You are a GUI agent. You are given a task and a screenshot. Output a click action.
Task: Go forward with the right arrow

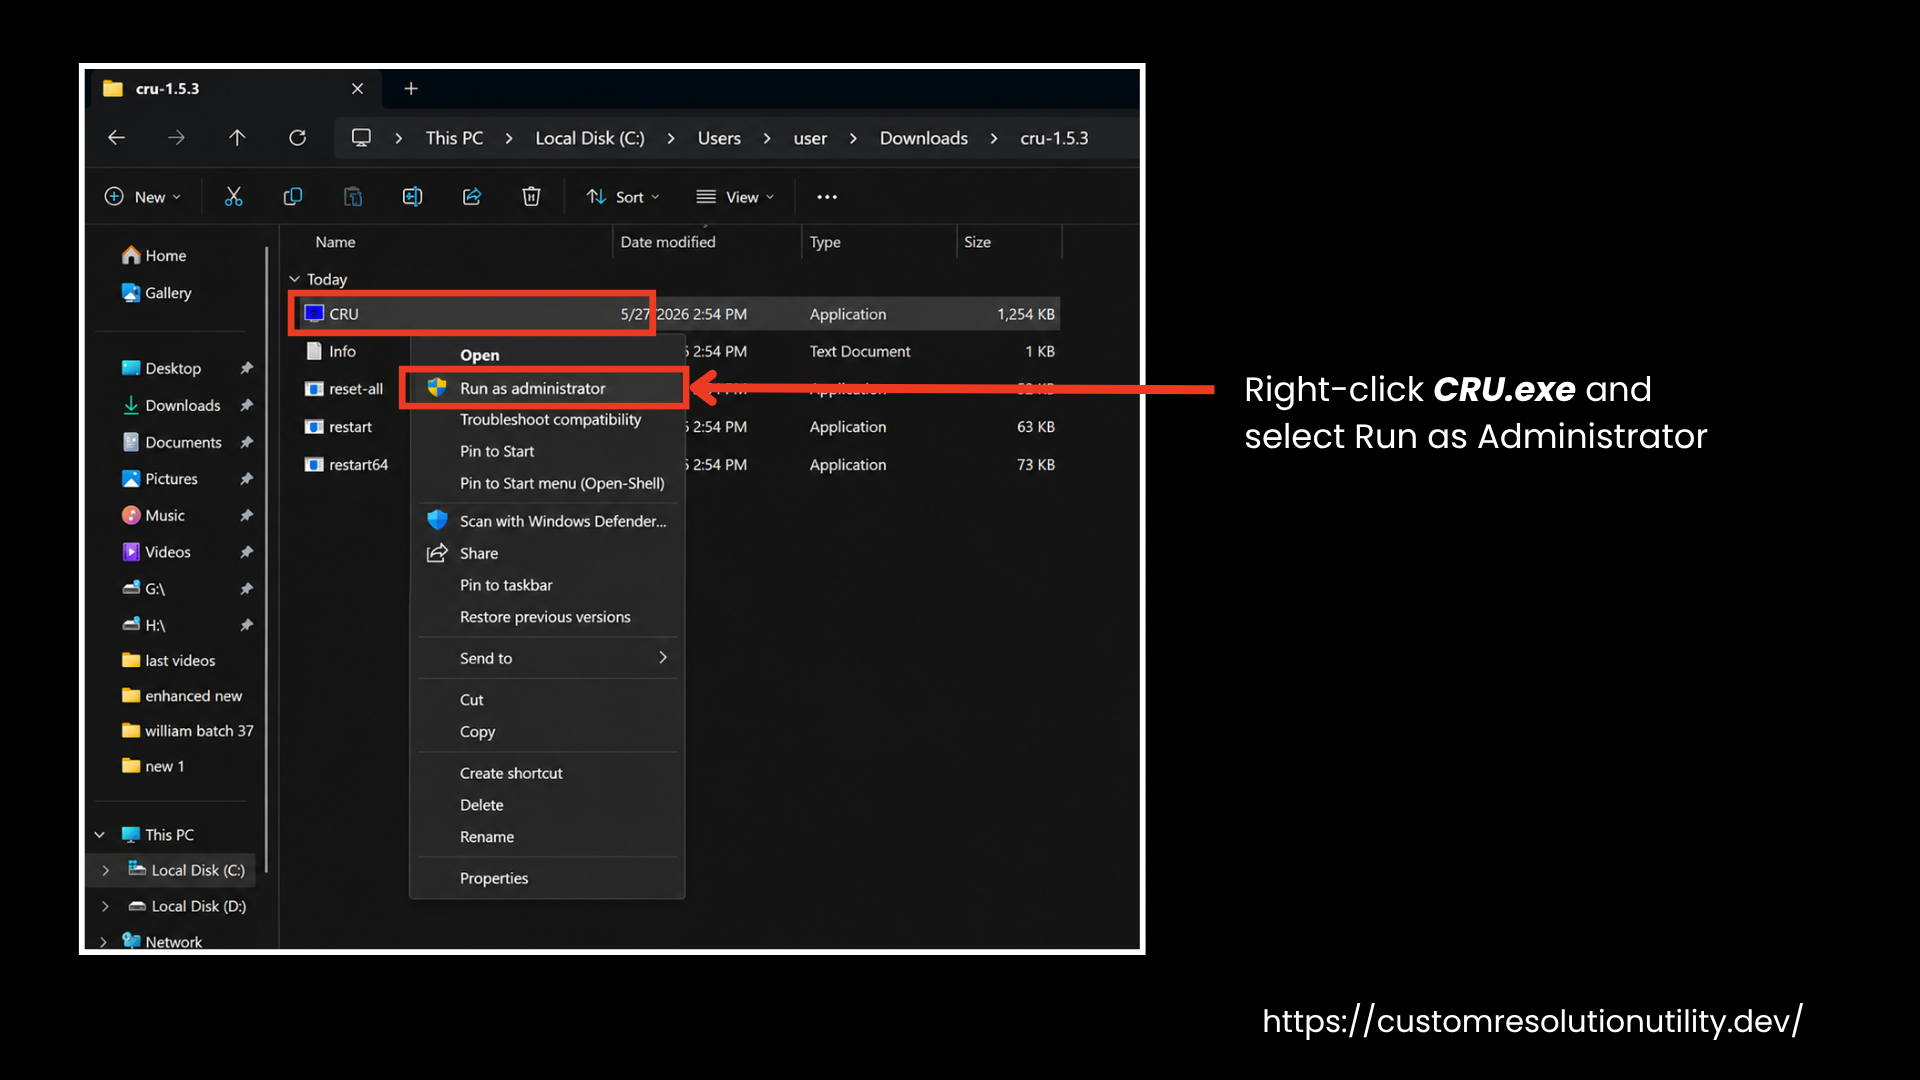176,138
